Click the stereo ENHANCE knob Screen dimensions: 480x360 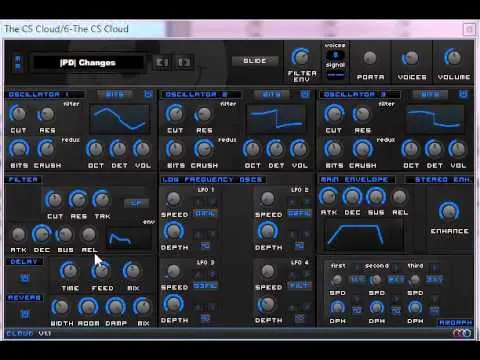pos(449,211)
